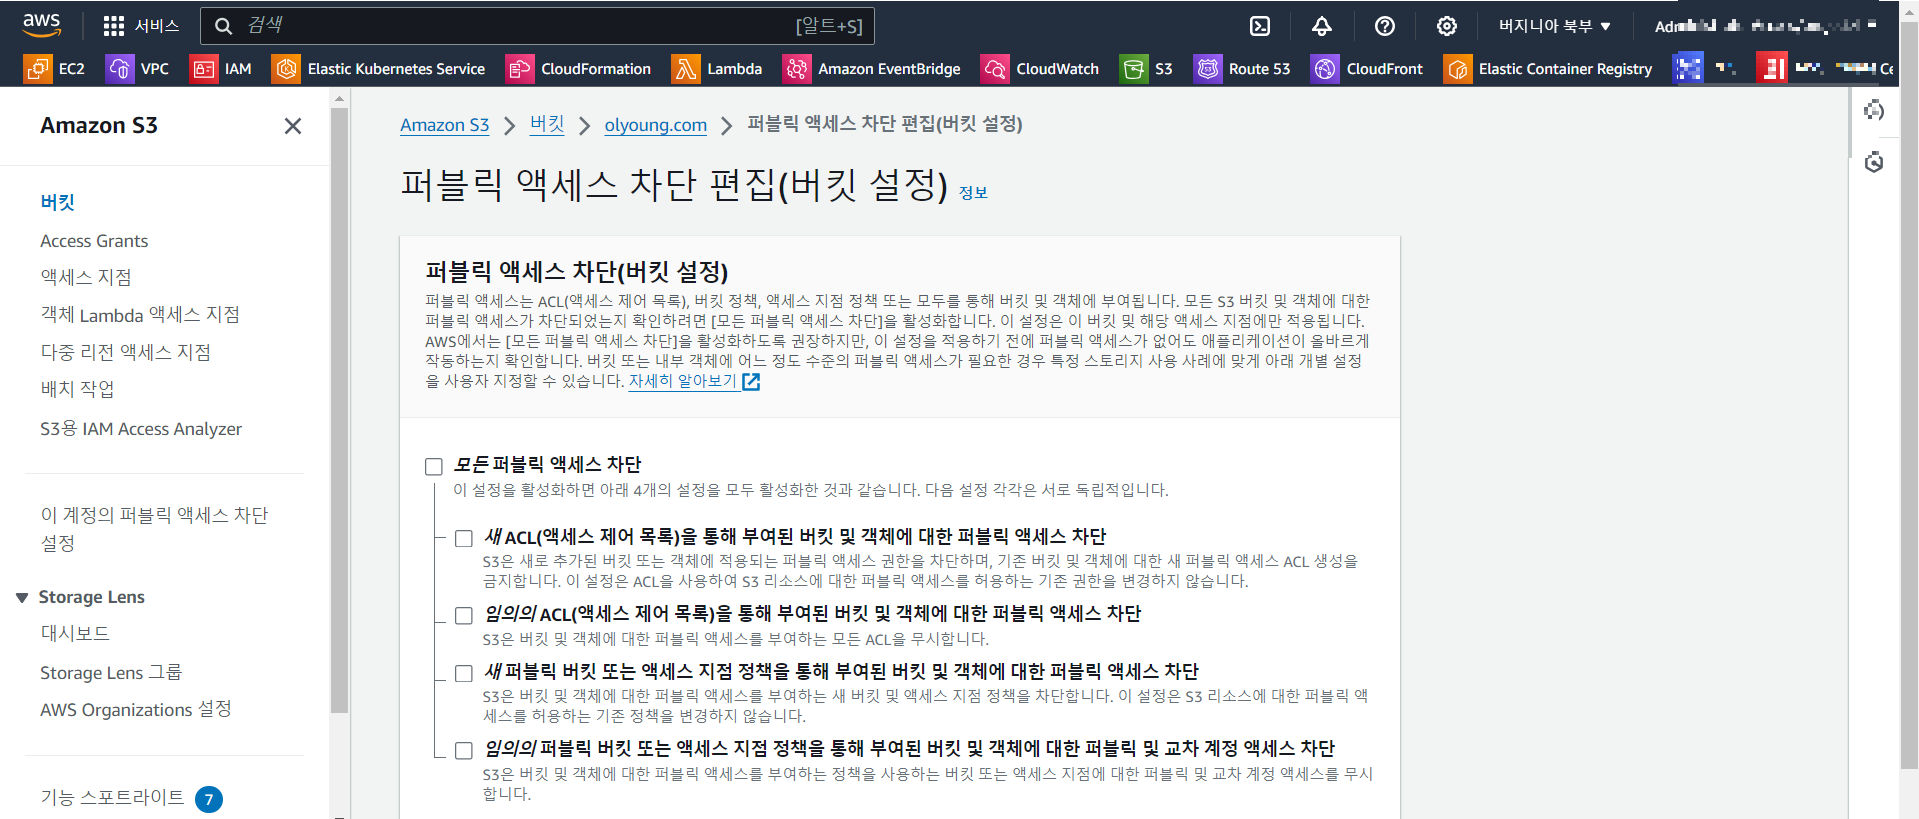Open 이 계정의 퍼블릭 액세스 차단 설정
The image size is (1919, 819).
click(154, 529)
